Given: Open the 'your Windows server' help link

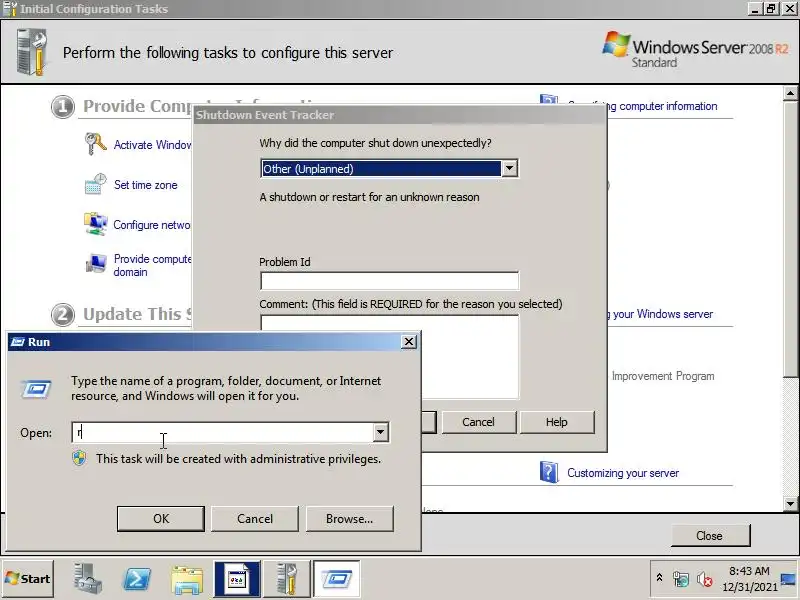Looking at the screenshot, I should click(x=662, y=314).
